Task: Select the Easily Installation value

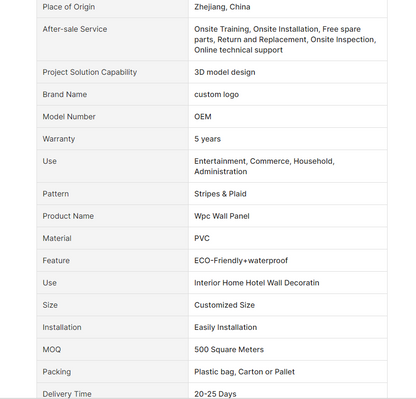Action: [226, 327]
